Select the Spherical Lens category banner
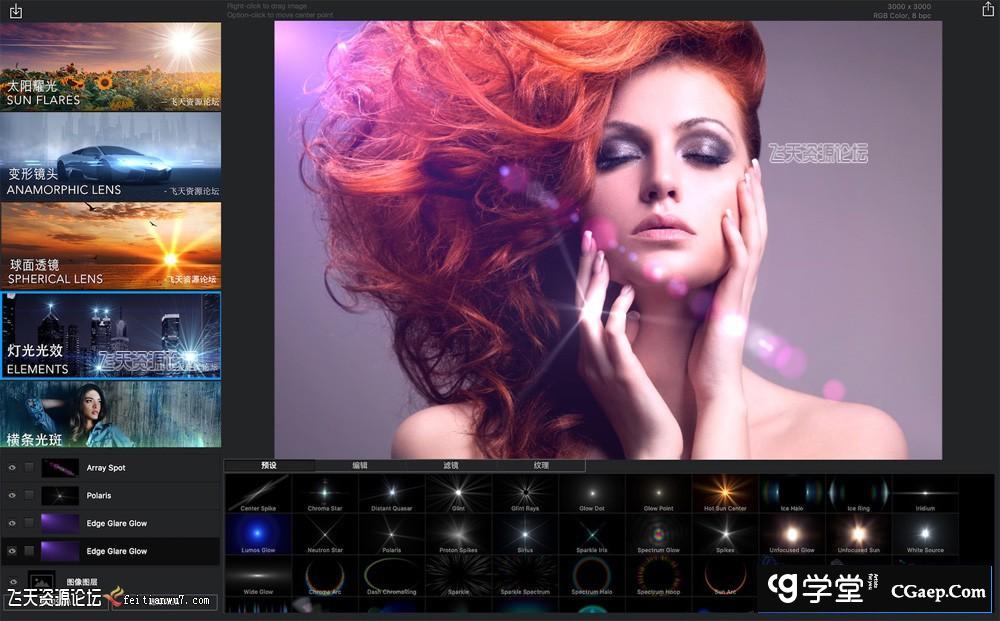Viewport: 1000px width, 621px height. point(110,245)
